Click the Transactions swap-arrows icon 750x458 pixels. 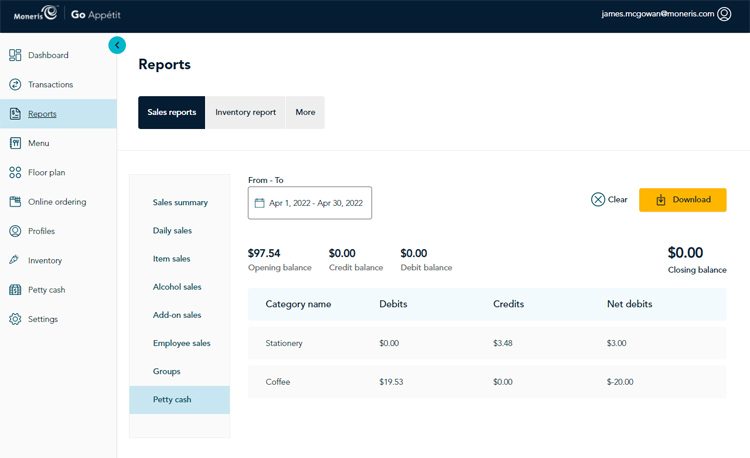(x=15, y=85)
